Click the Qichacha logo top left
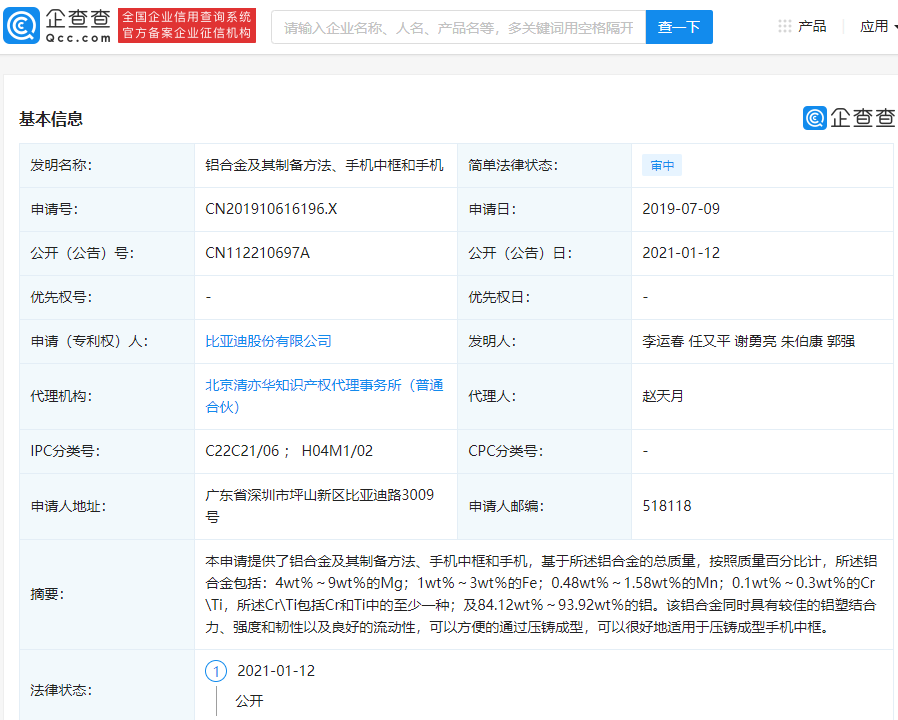 [58, 24]
